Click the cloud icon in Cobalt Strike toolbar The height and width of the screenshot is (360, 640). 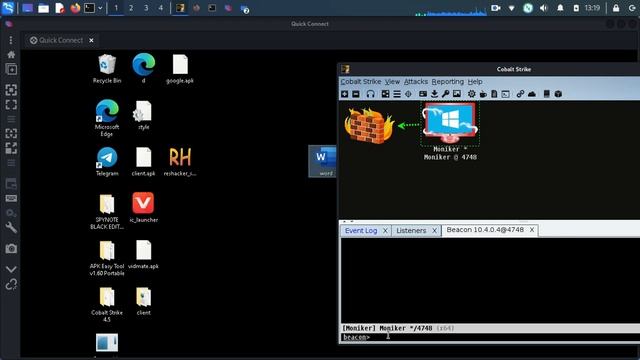pyautogui.click(x=531, y=94)
